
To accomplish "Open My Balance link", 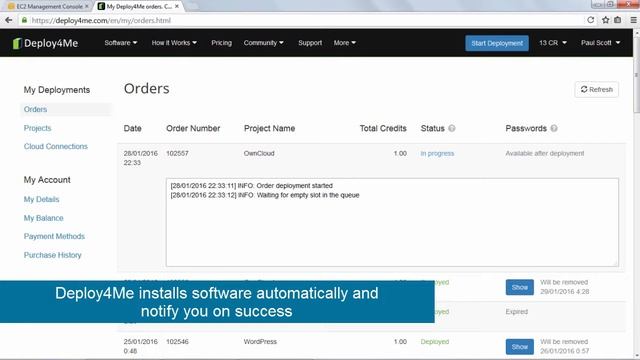I will (43, 218).
